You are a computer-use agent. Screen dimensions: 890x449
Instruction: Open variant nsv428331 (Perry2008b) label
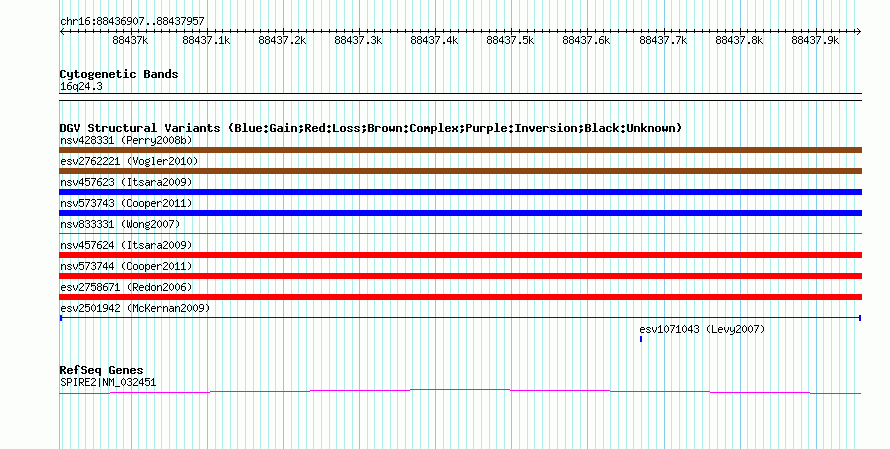pyautogui.click(x=126, y=140)
